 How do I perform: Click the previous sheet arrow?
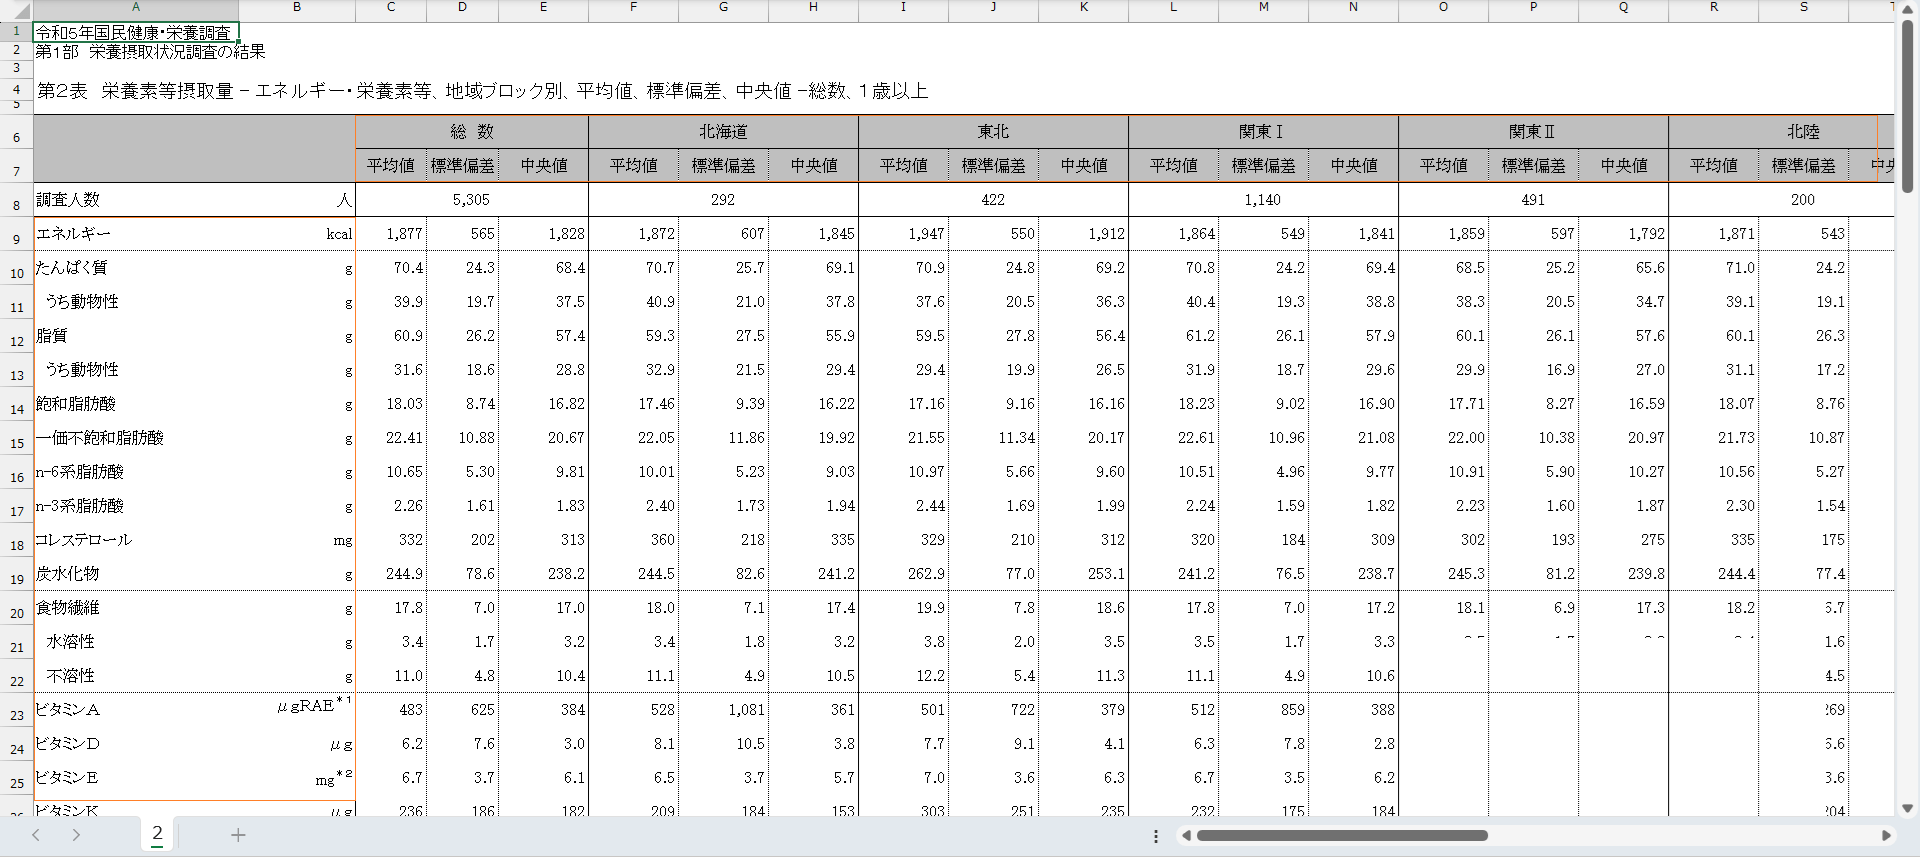coord(36,835)
